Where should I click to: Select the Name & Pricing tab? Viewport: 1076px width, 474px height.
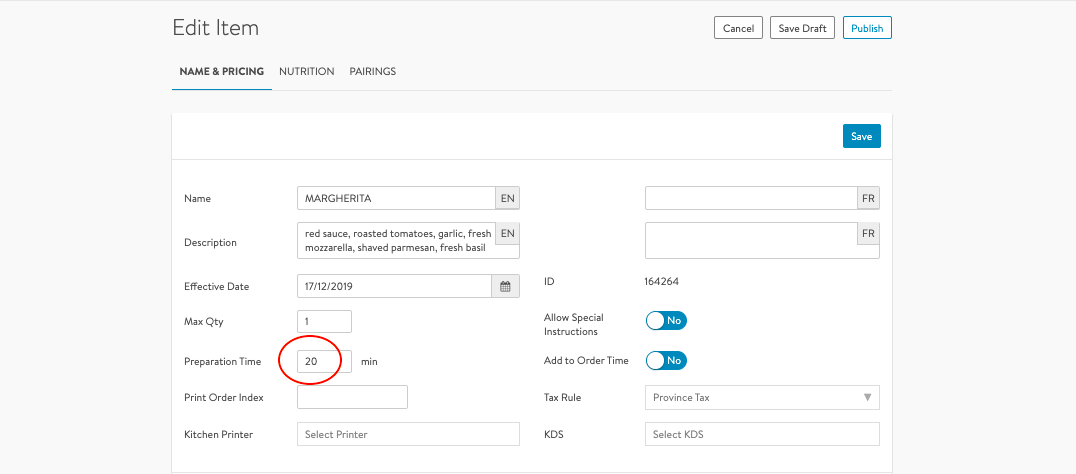point(221,72)
